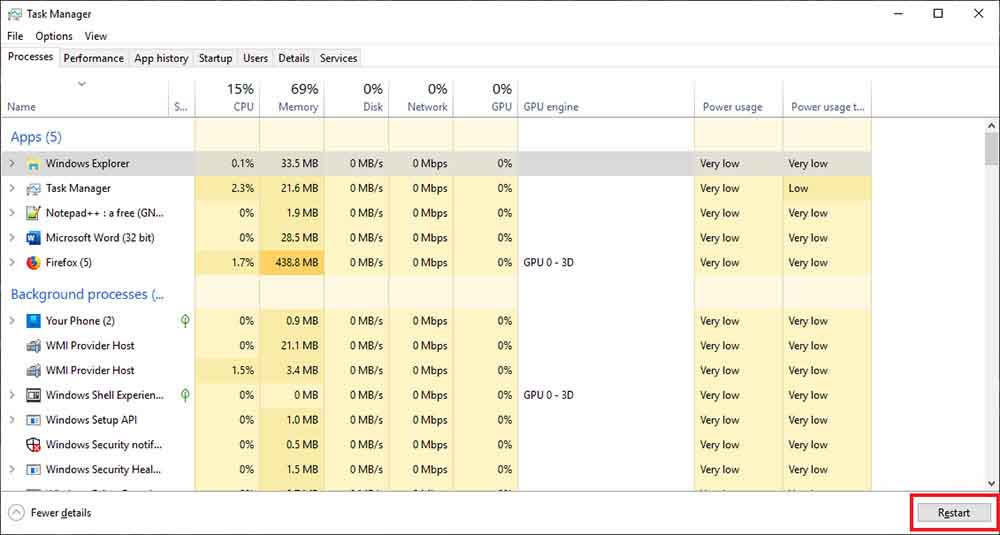Expand the Windows Setup API row

click(x=11, y=420)
